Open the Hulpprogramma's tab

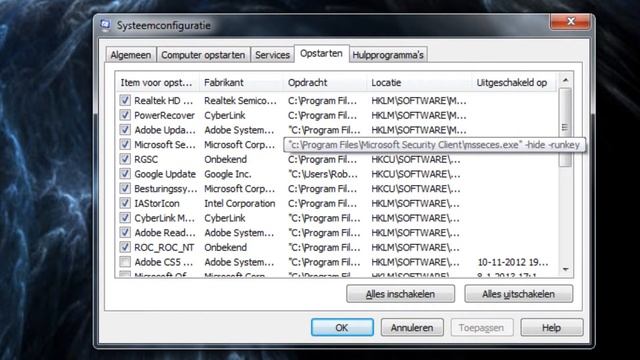pyautogui.click(x=388, y=55)
